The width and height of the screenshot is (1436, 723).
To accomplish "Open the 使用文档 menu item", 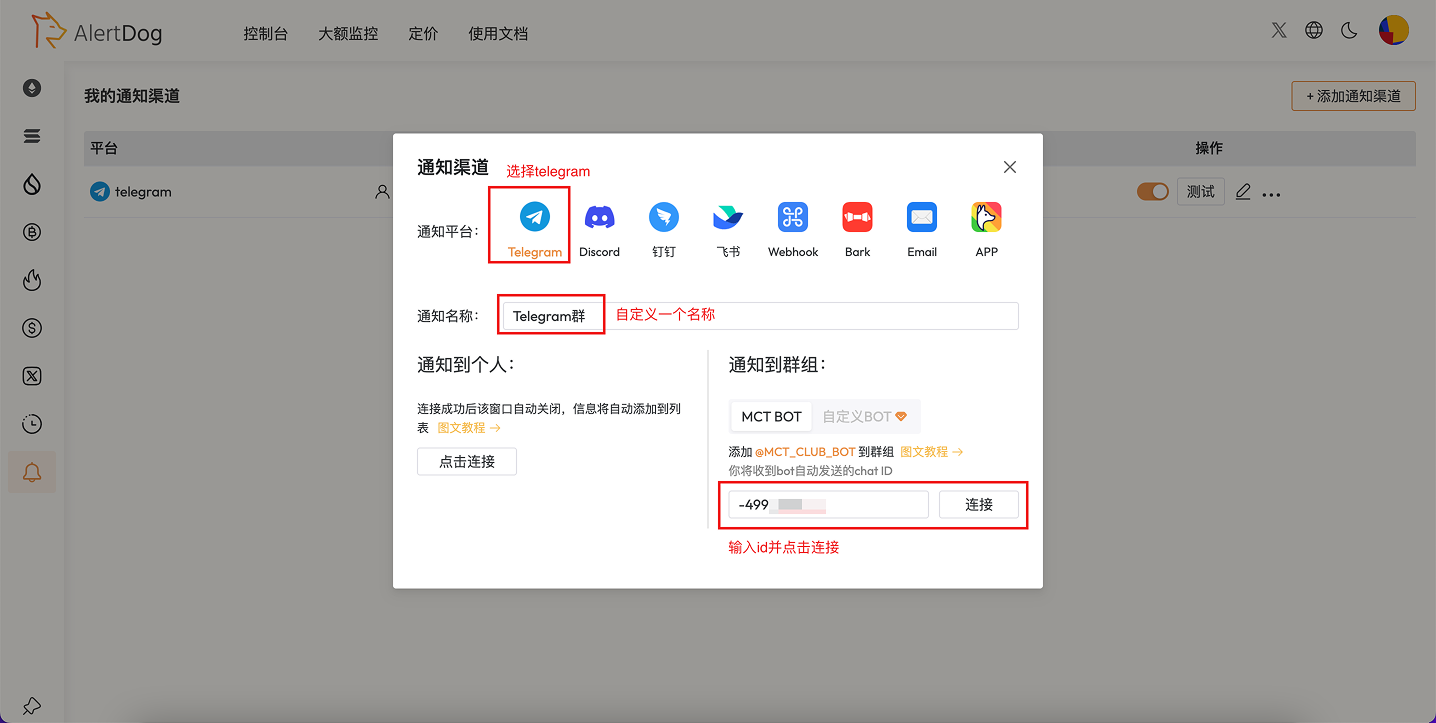I will coord(498,33).
